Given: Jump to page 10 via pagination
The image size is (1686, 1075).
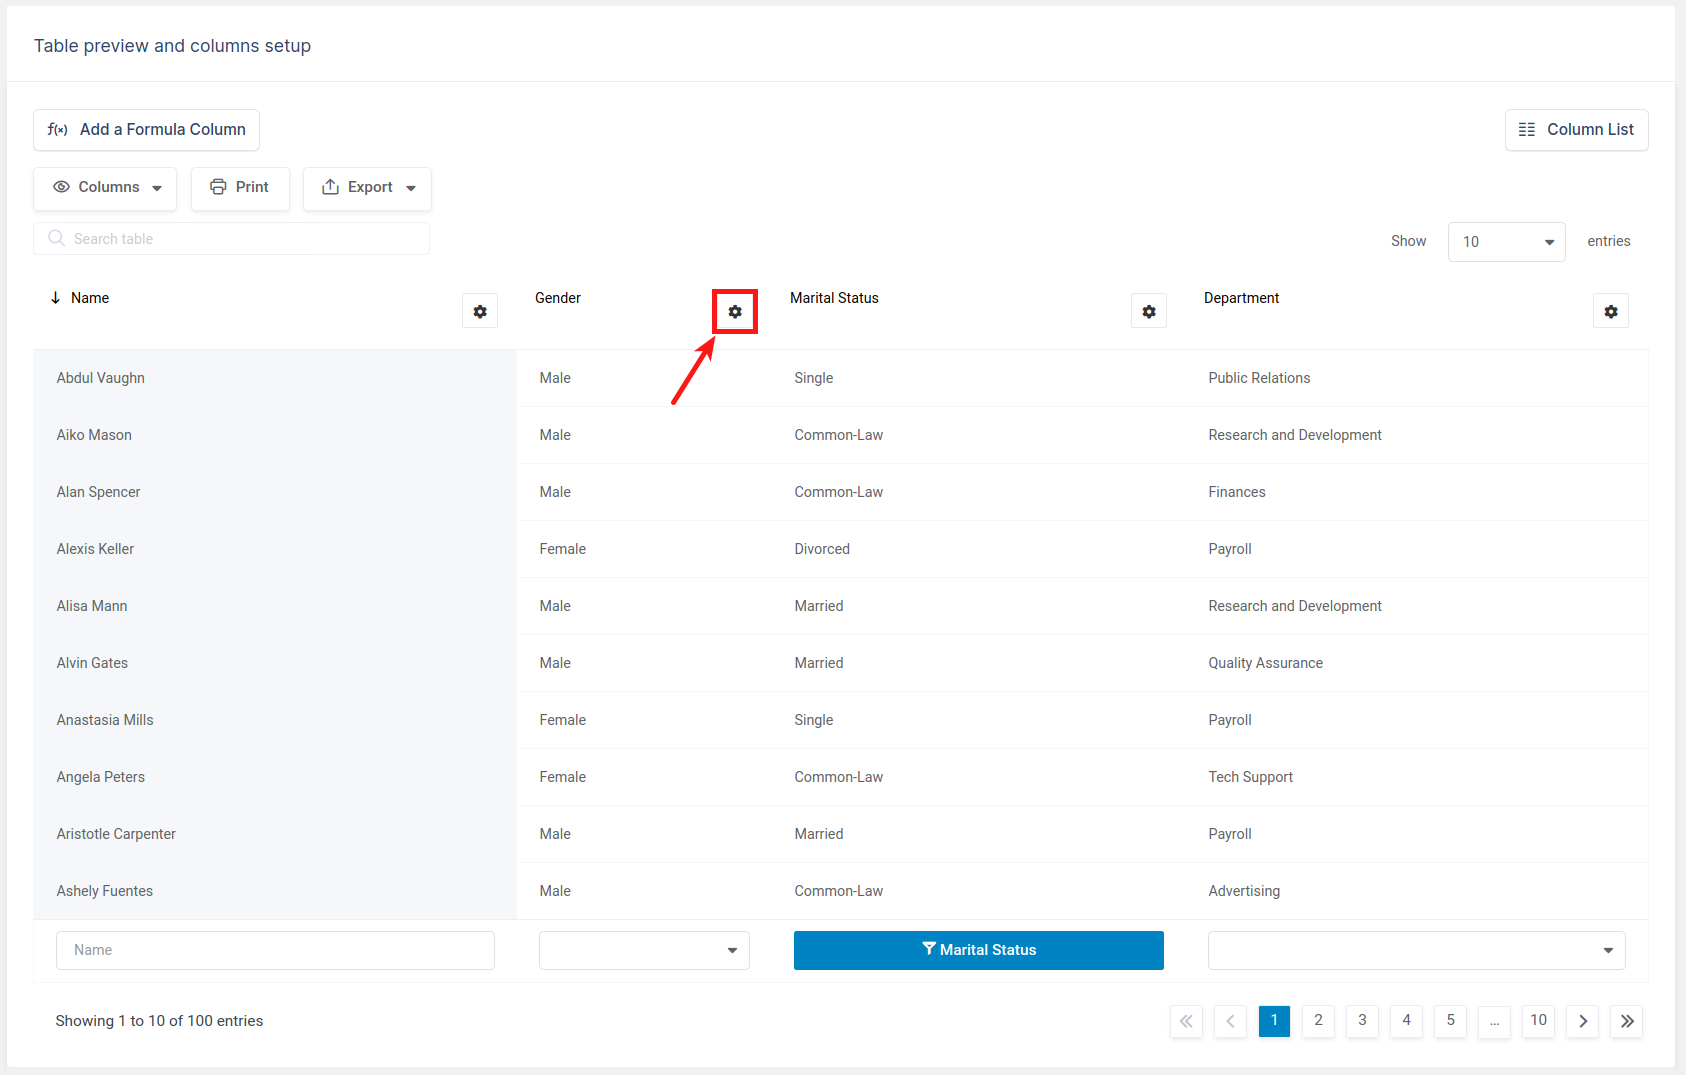Looking at the screenshot, I should (1538, 1021).
